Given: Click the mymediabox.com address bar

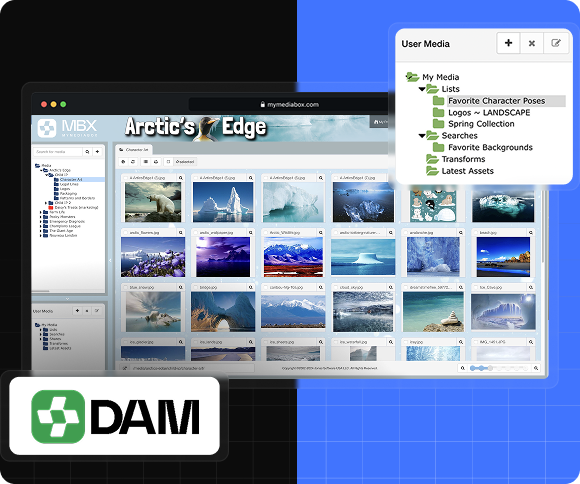Looking at the screenshot, I should tap(289, 105).
